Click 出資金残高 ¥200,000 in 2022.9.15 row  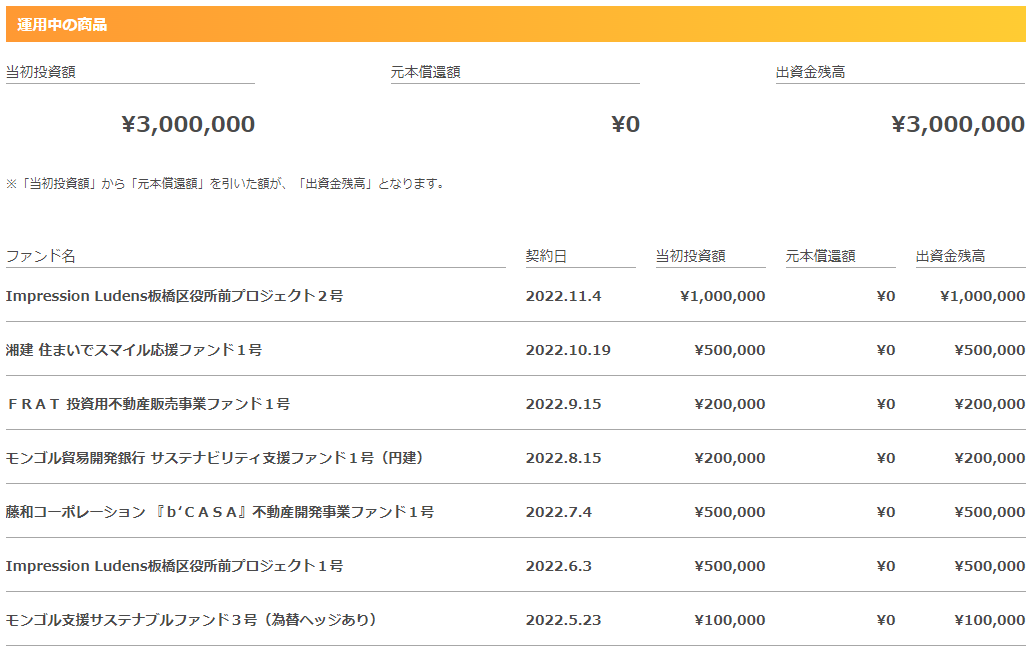(990, 404)
